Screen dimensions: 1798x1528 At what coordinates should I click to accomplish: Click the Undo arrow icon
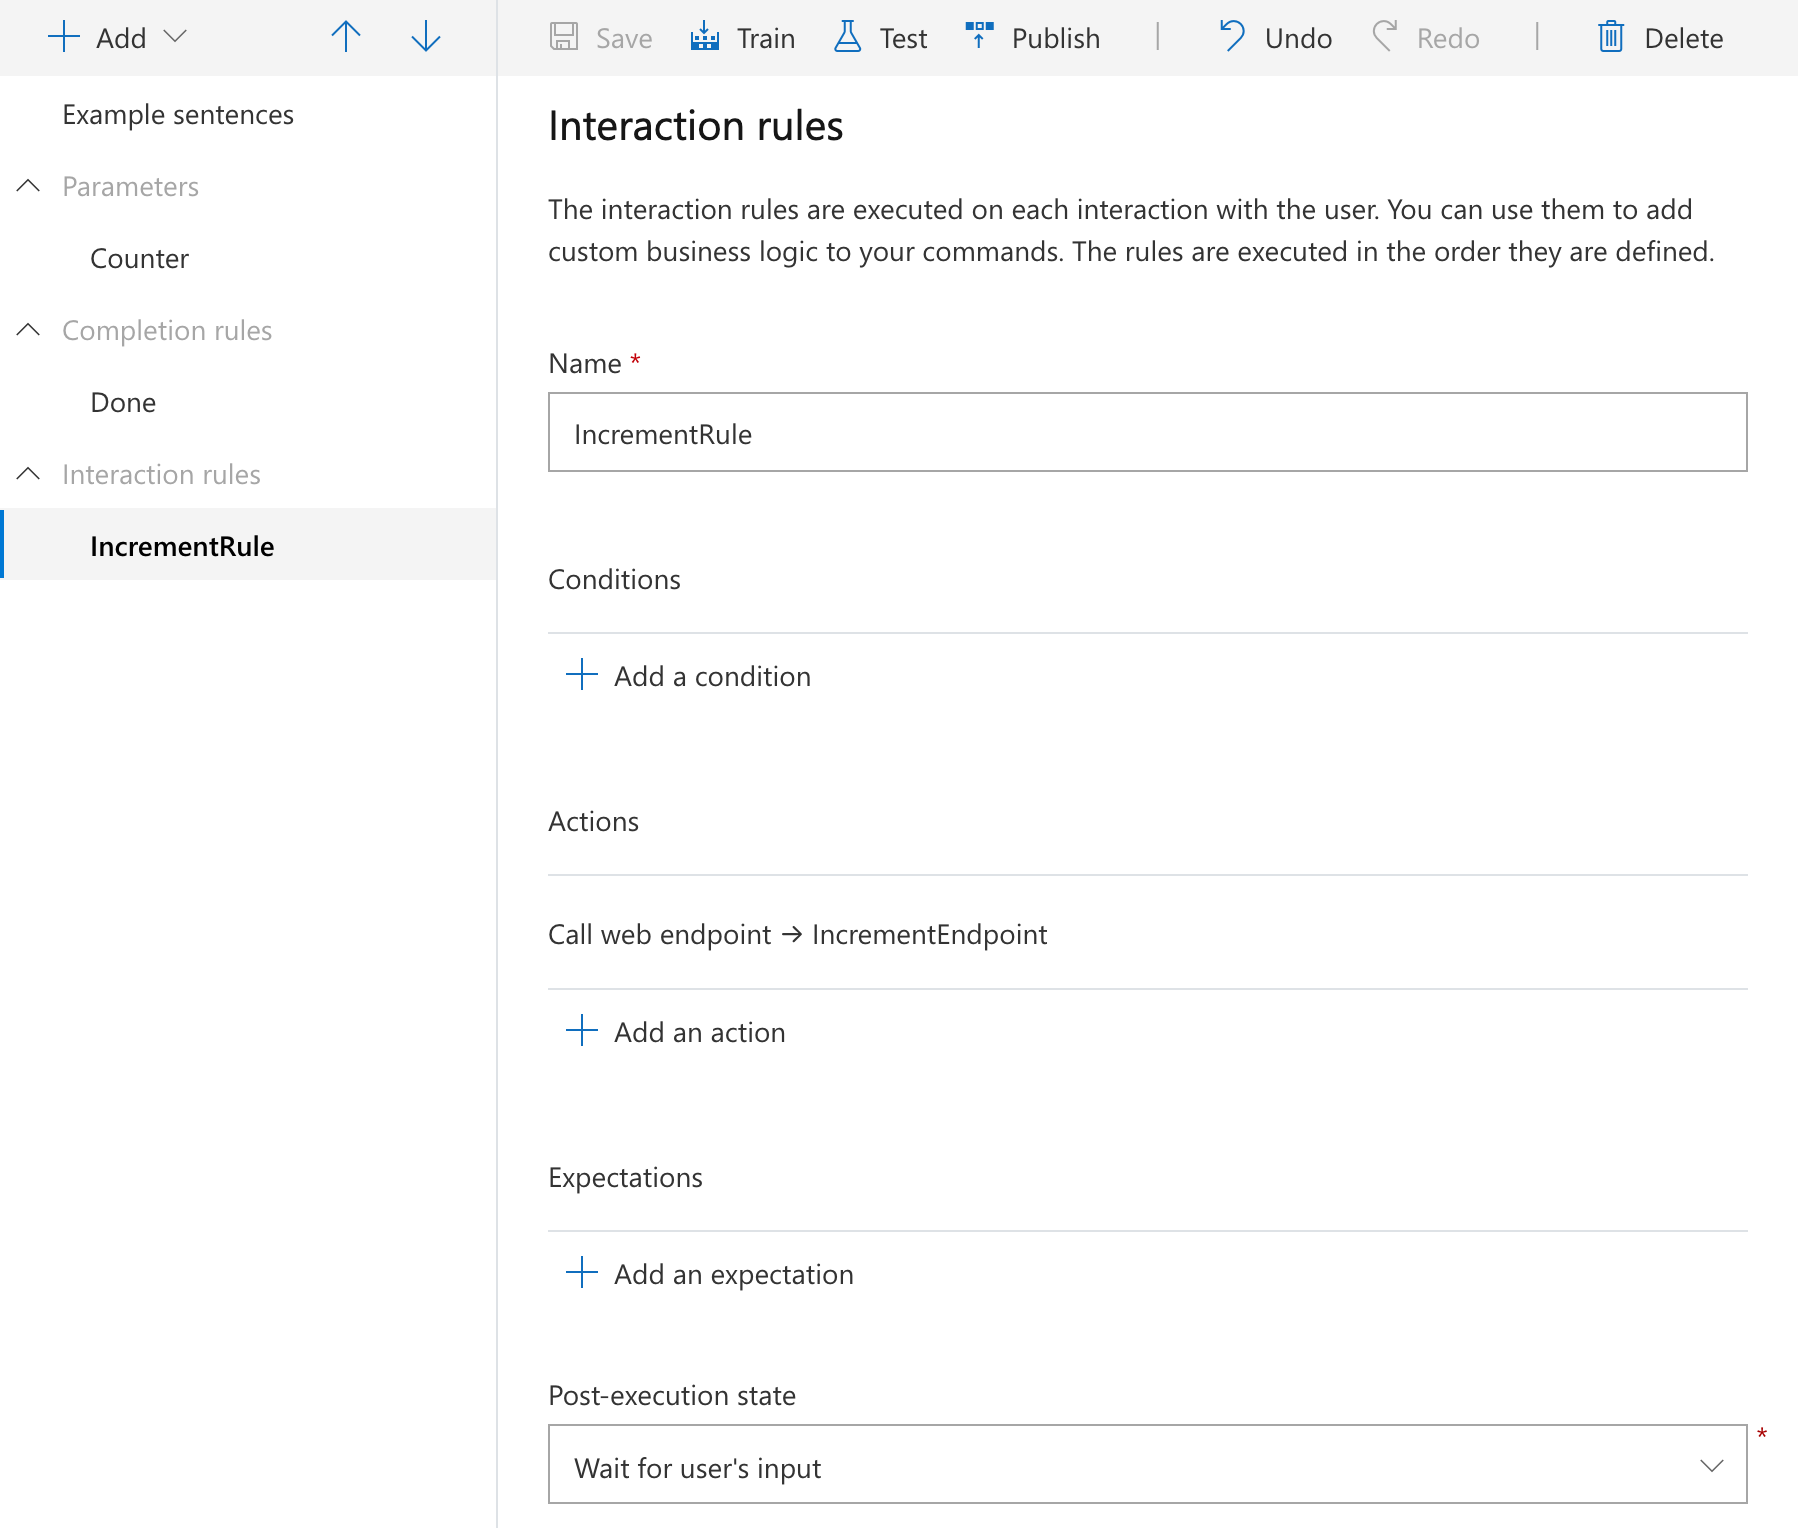coord(1232,37)
